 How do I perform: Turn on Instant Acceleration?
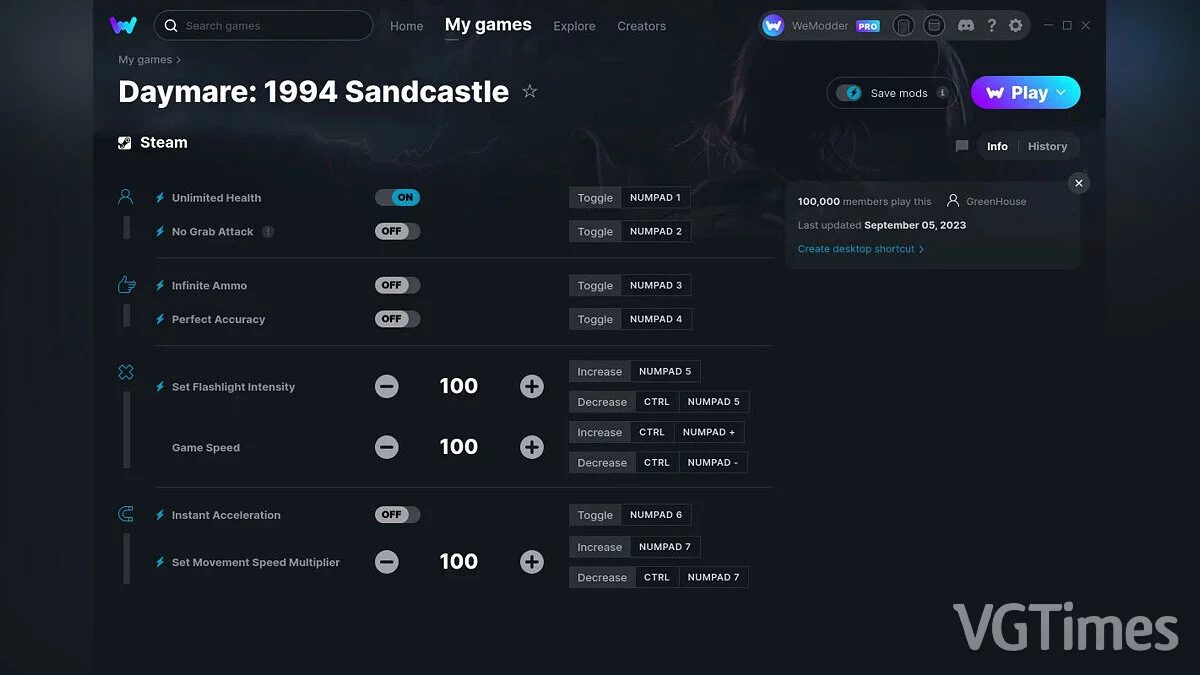click(397, 514)
